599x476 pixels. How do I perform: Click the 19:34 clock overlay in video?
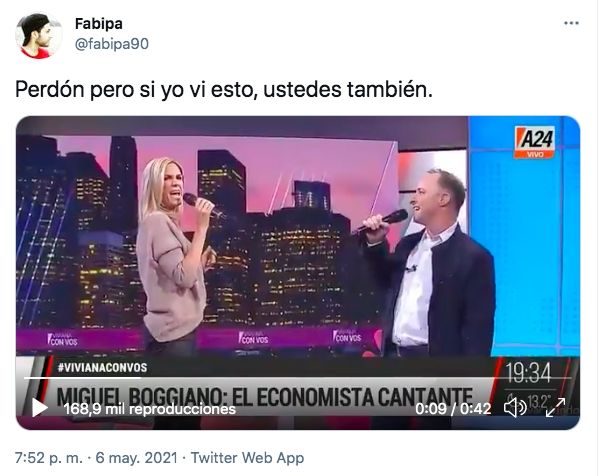[x=528, y=373]
